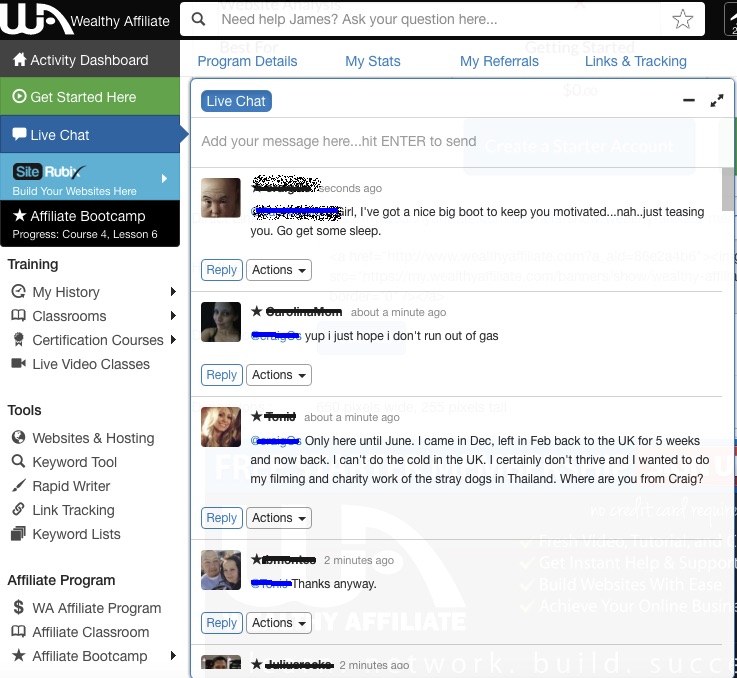Open the Keyword Tool link

(x=74, y=462)
